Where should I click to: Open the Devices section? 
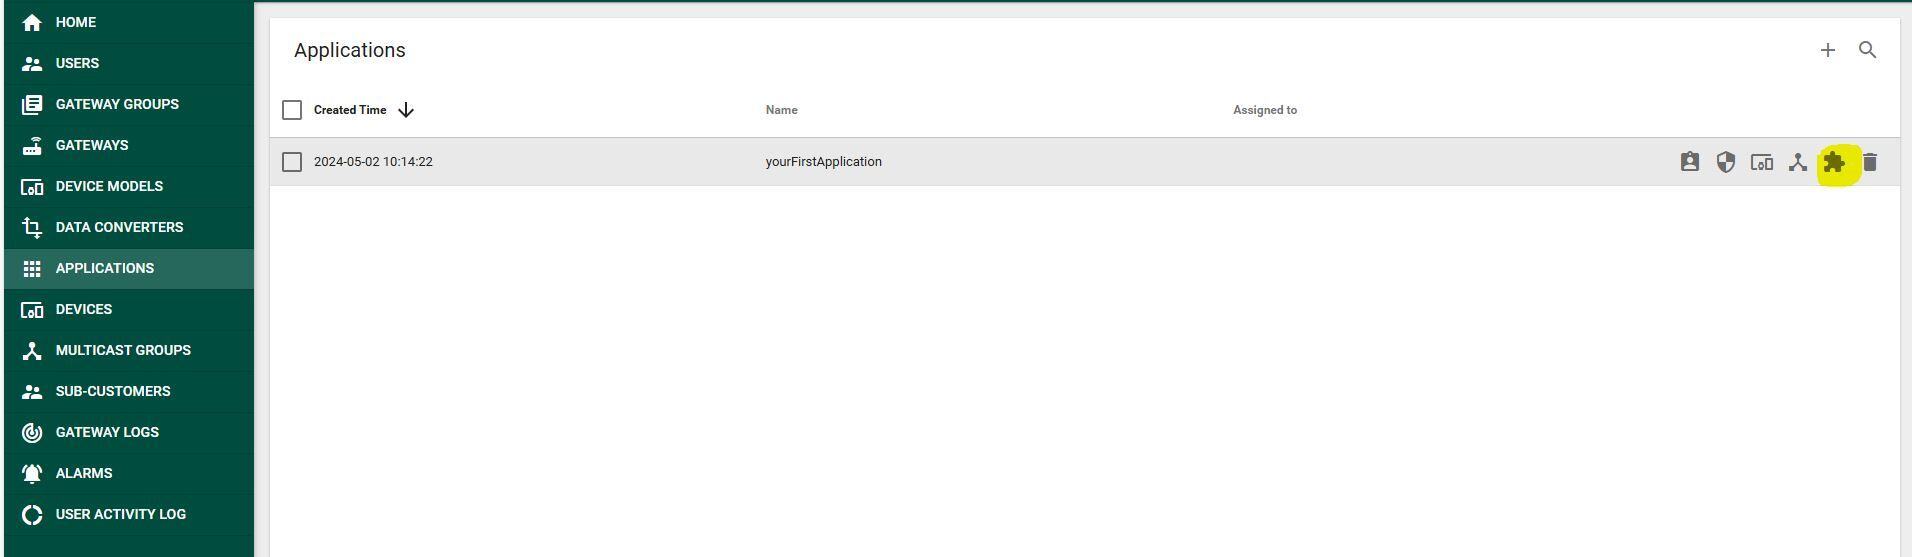point(128,309)
